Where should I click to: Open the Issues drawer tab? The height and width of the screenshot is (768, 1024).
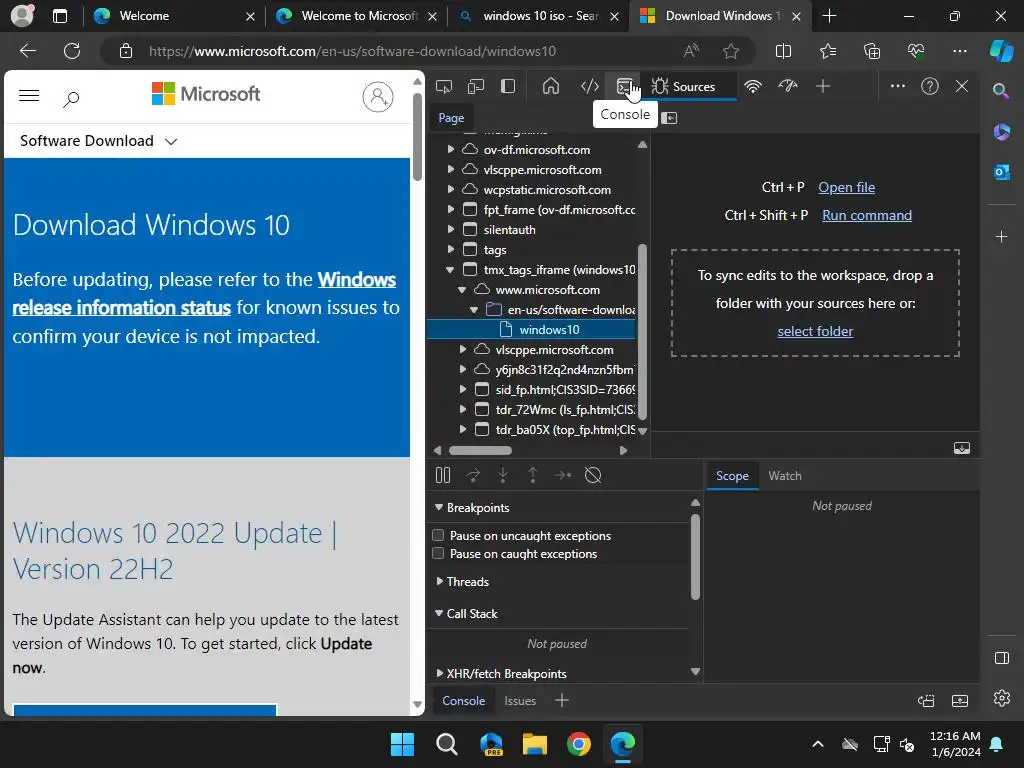pos(520,701)
